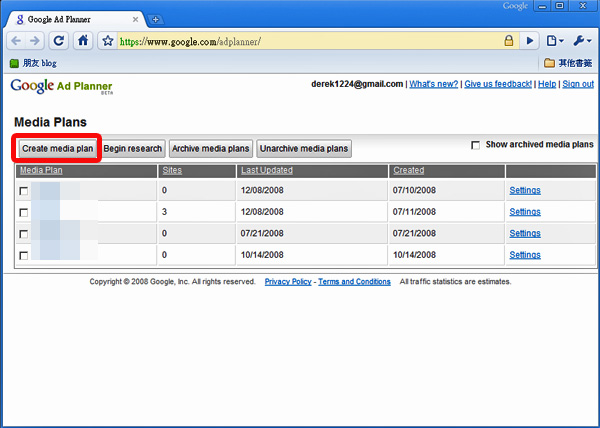This screenshot has height=428, width=600.
Task: Open the Terms and Conditions link
Action: click(x=354, y=282)
